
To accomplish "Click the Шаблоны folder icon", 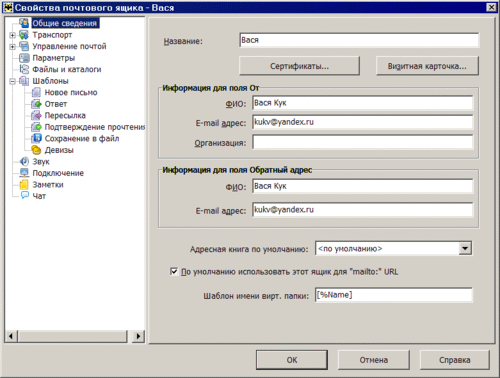I will coord(24,81).
